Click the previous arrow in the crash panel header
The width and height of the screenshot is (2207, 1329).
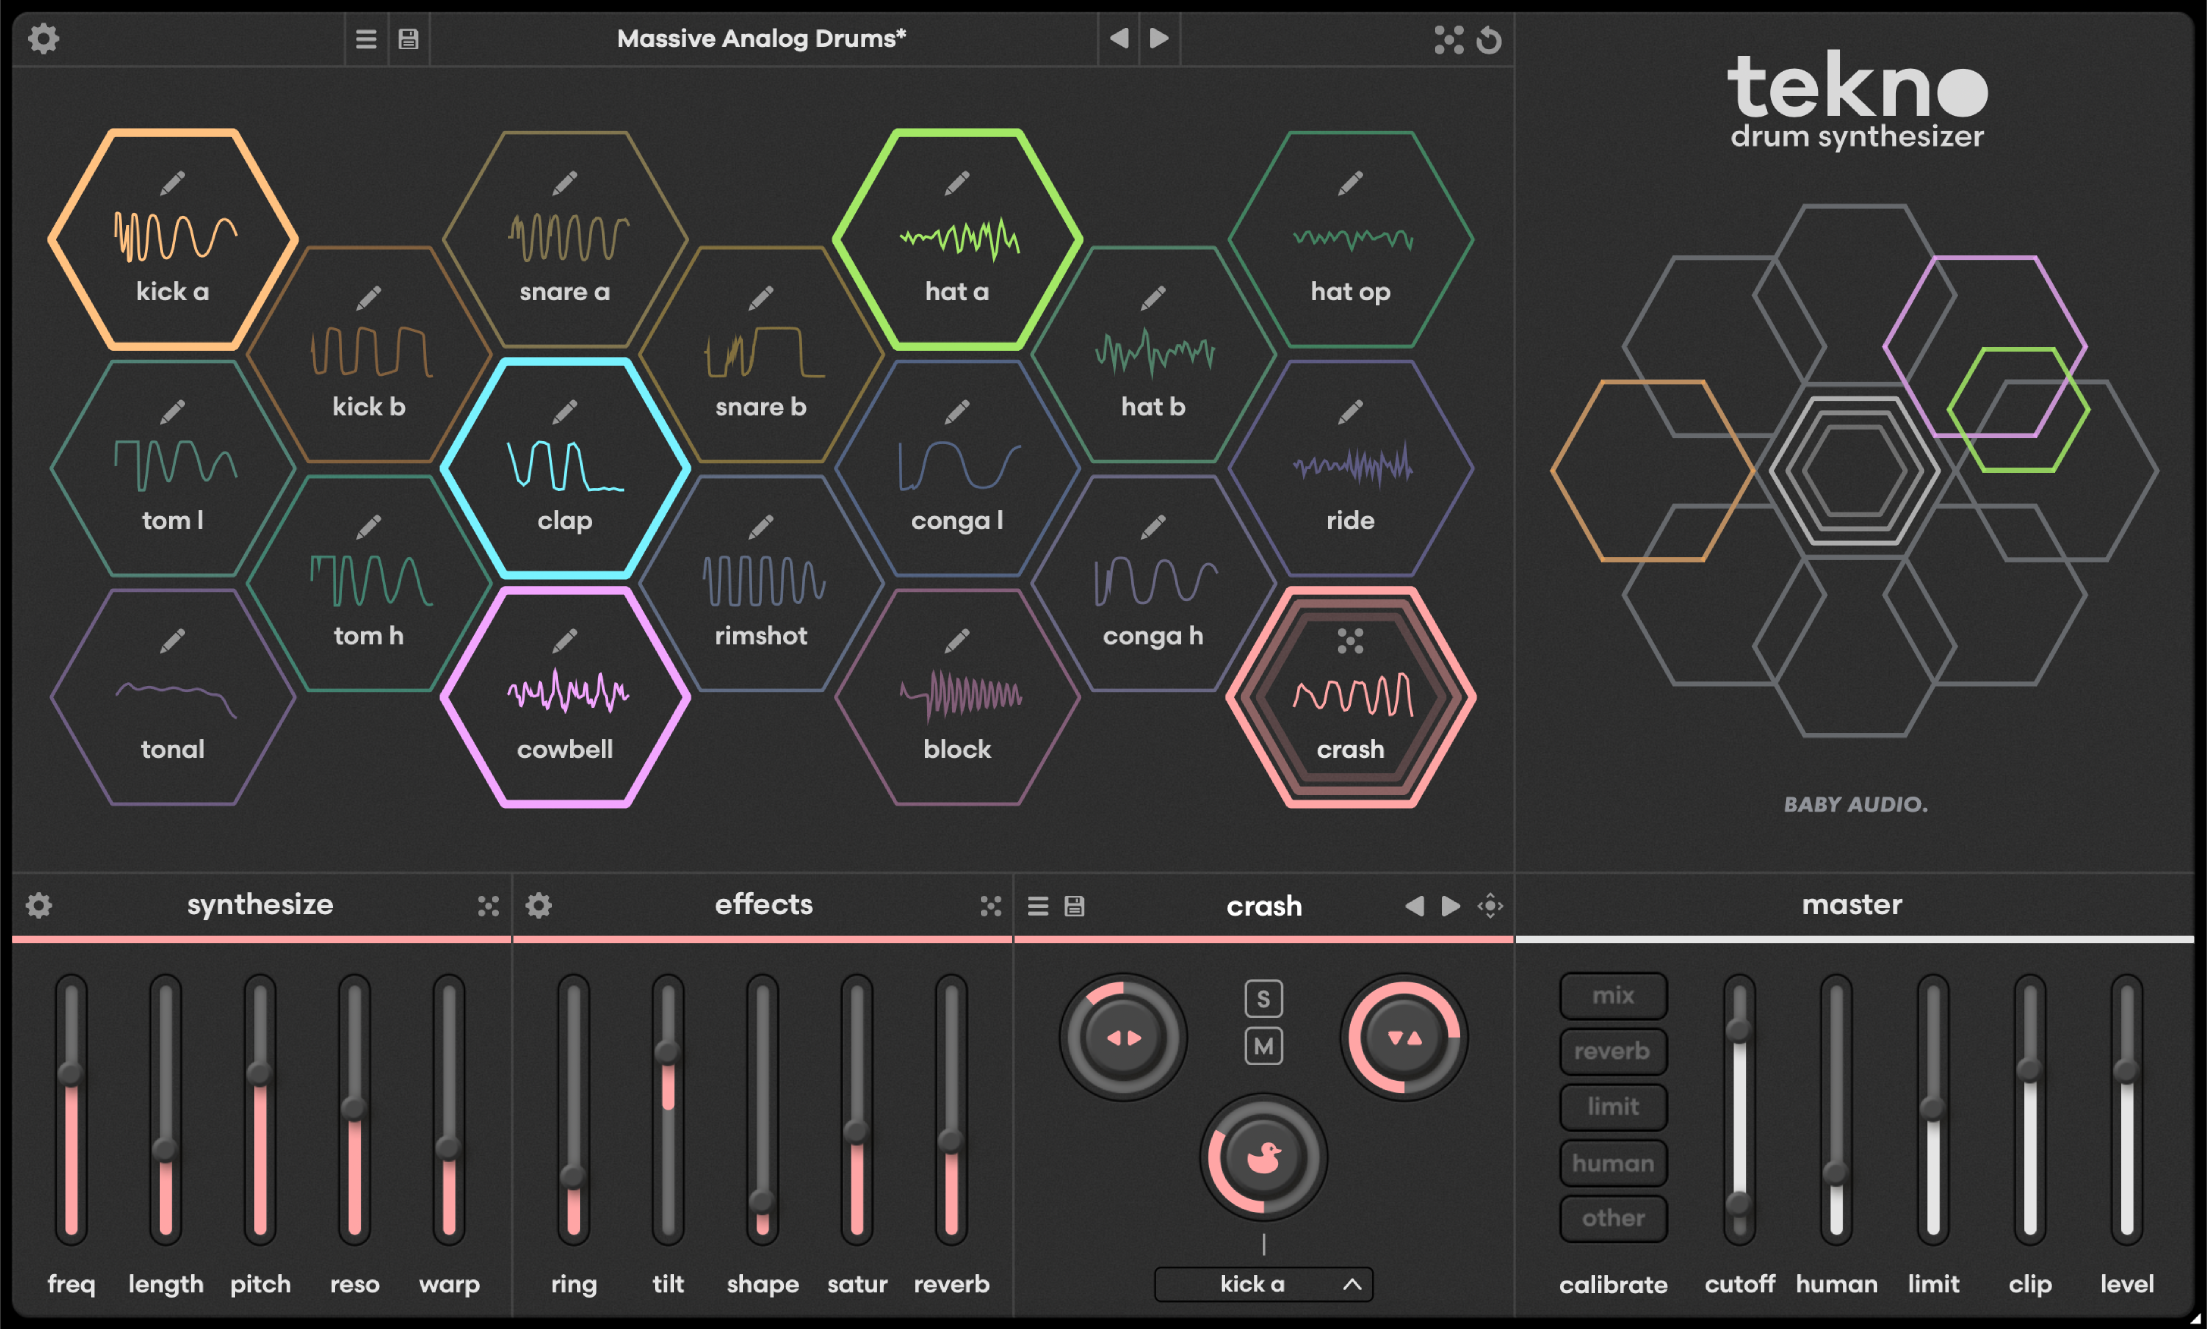(x=1414, y=906)
